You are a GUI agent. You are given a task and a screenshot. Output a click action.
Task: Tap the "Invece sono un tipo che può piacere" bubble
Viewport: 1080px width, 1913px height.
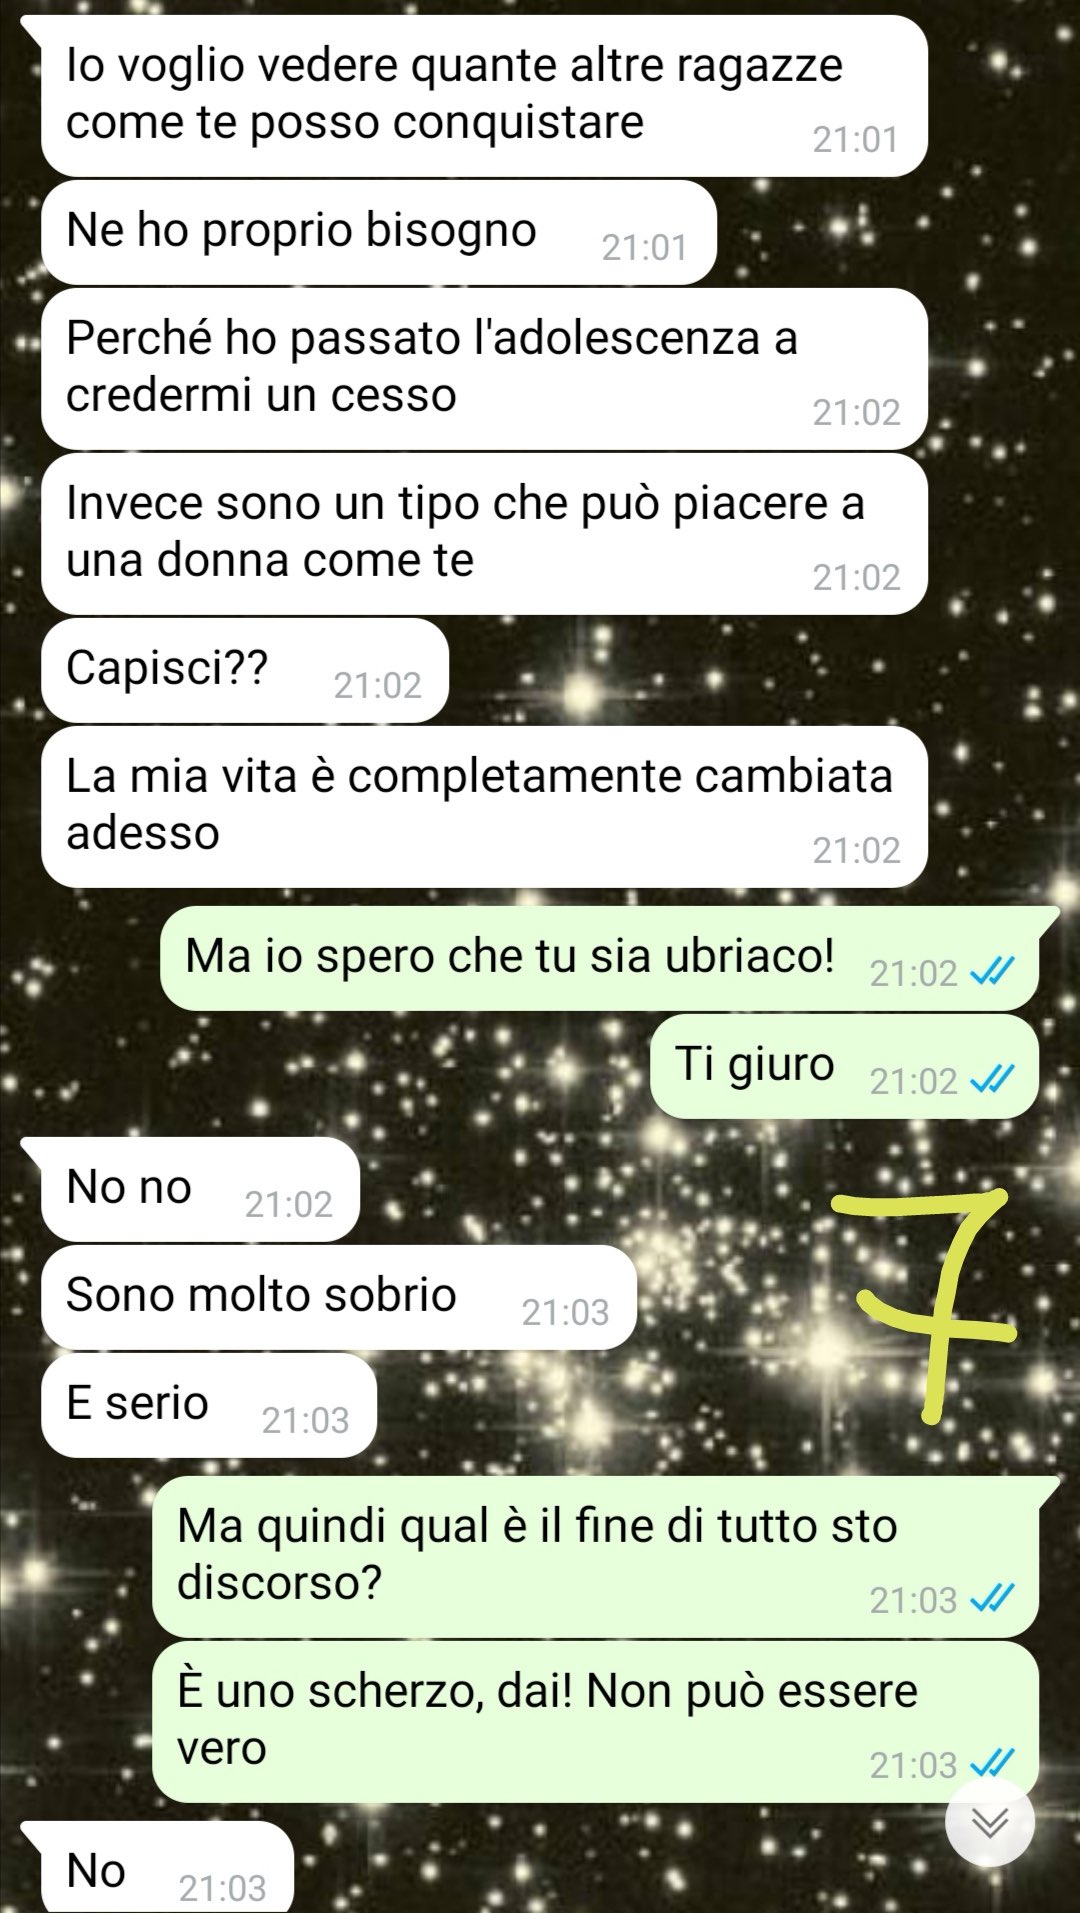(x=484, y=534)
